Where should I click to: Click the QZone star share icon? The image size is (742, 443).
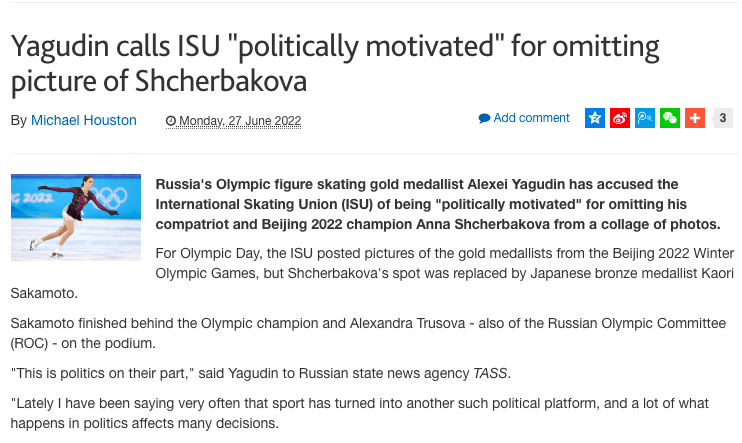coord(595,118)
